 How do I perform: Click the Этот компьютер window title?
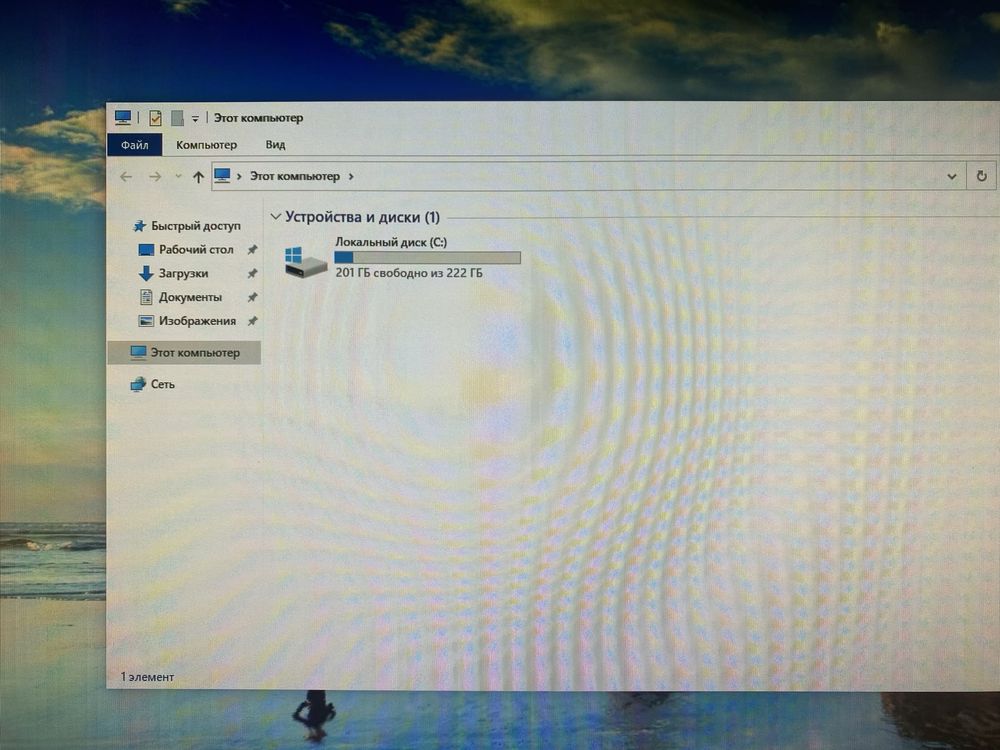(258, 118)
